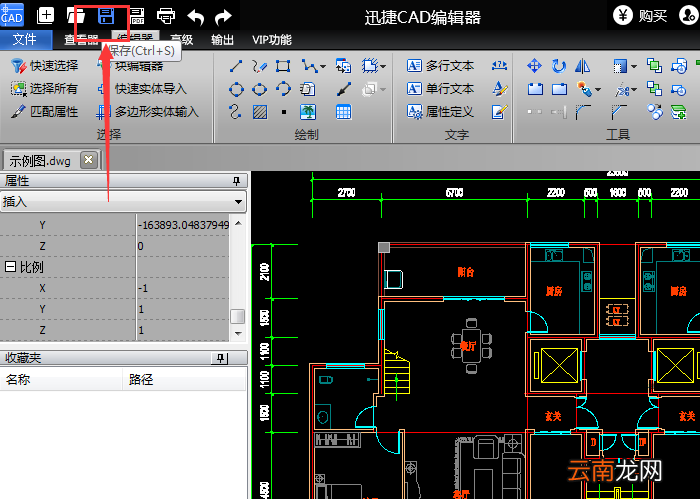Screen dimensions: 700x499
Task: Insert an image with the palm-tree icon
Action: point(308,112)
